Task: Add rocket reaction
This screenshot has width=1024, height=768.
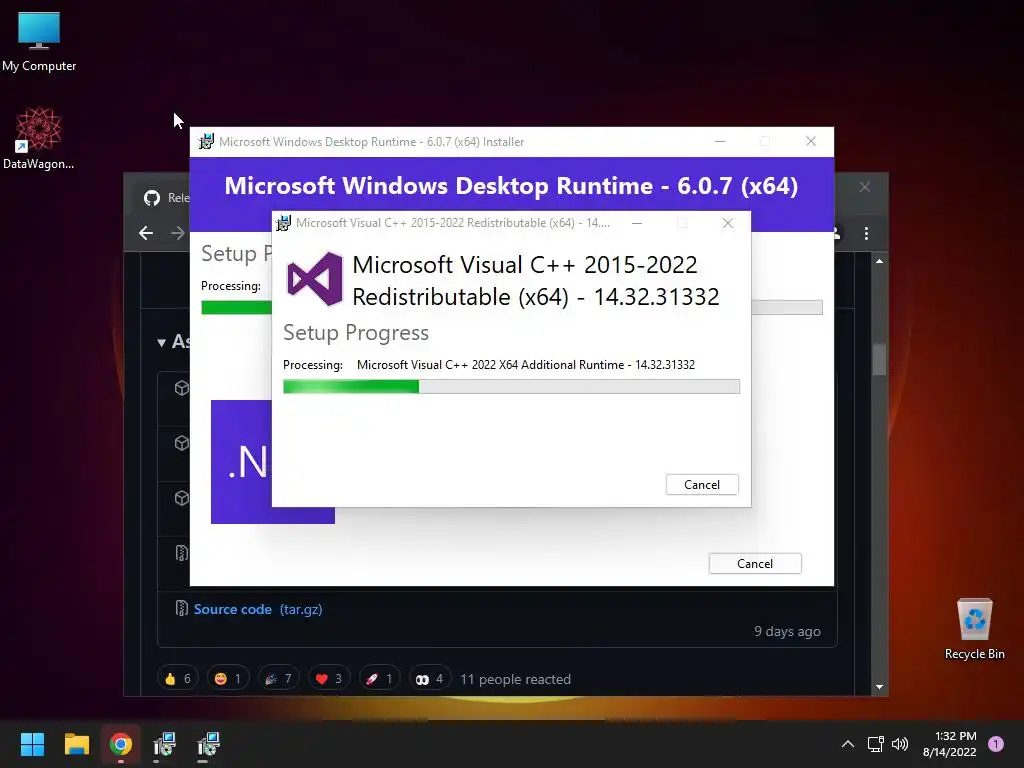Action: (x=379, y=679)
